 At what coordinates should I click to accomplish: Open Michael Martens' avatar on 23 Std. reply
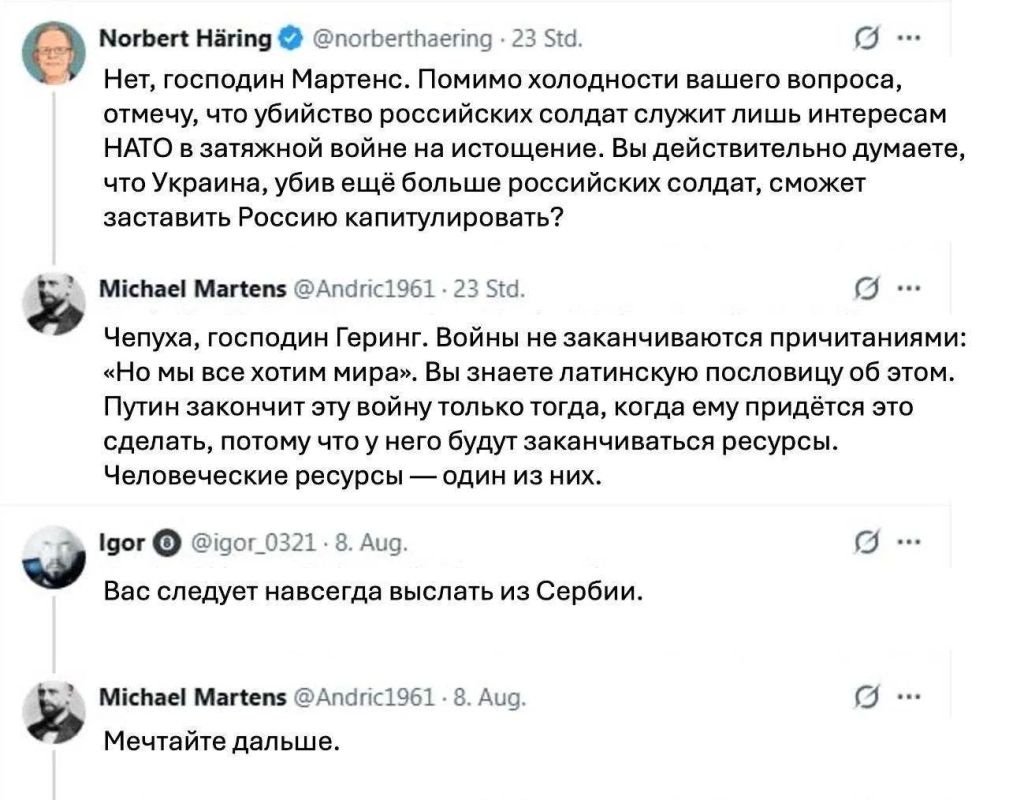[54, 302]
